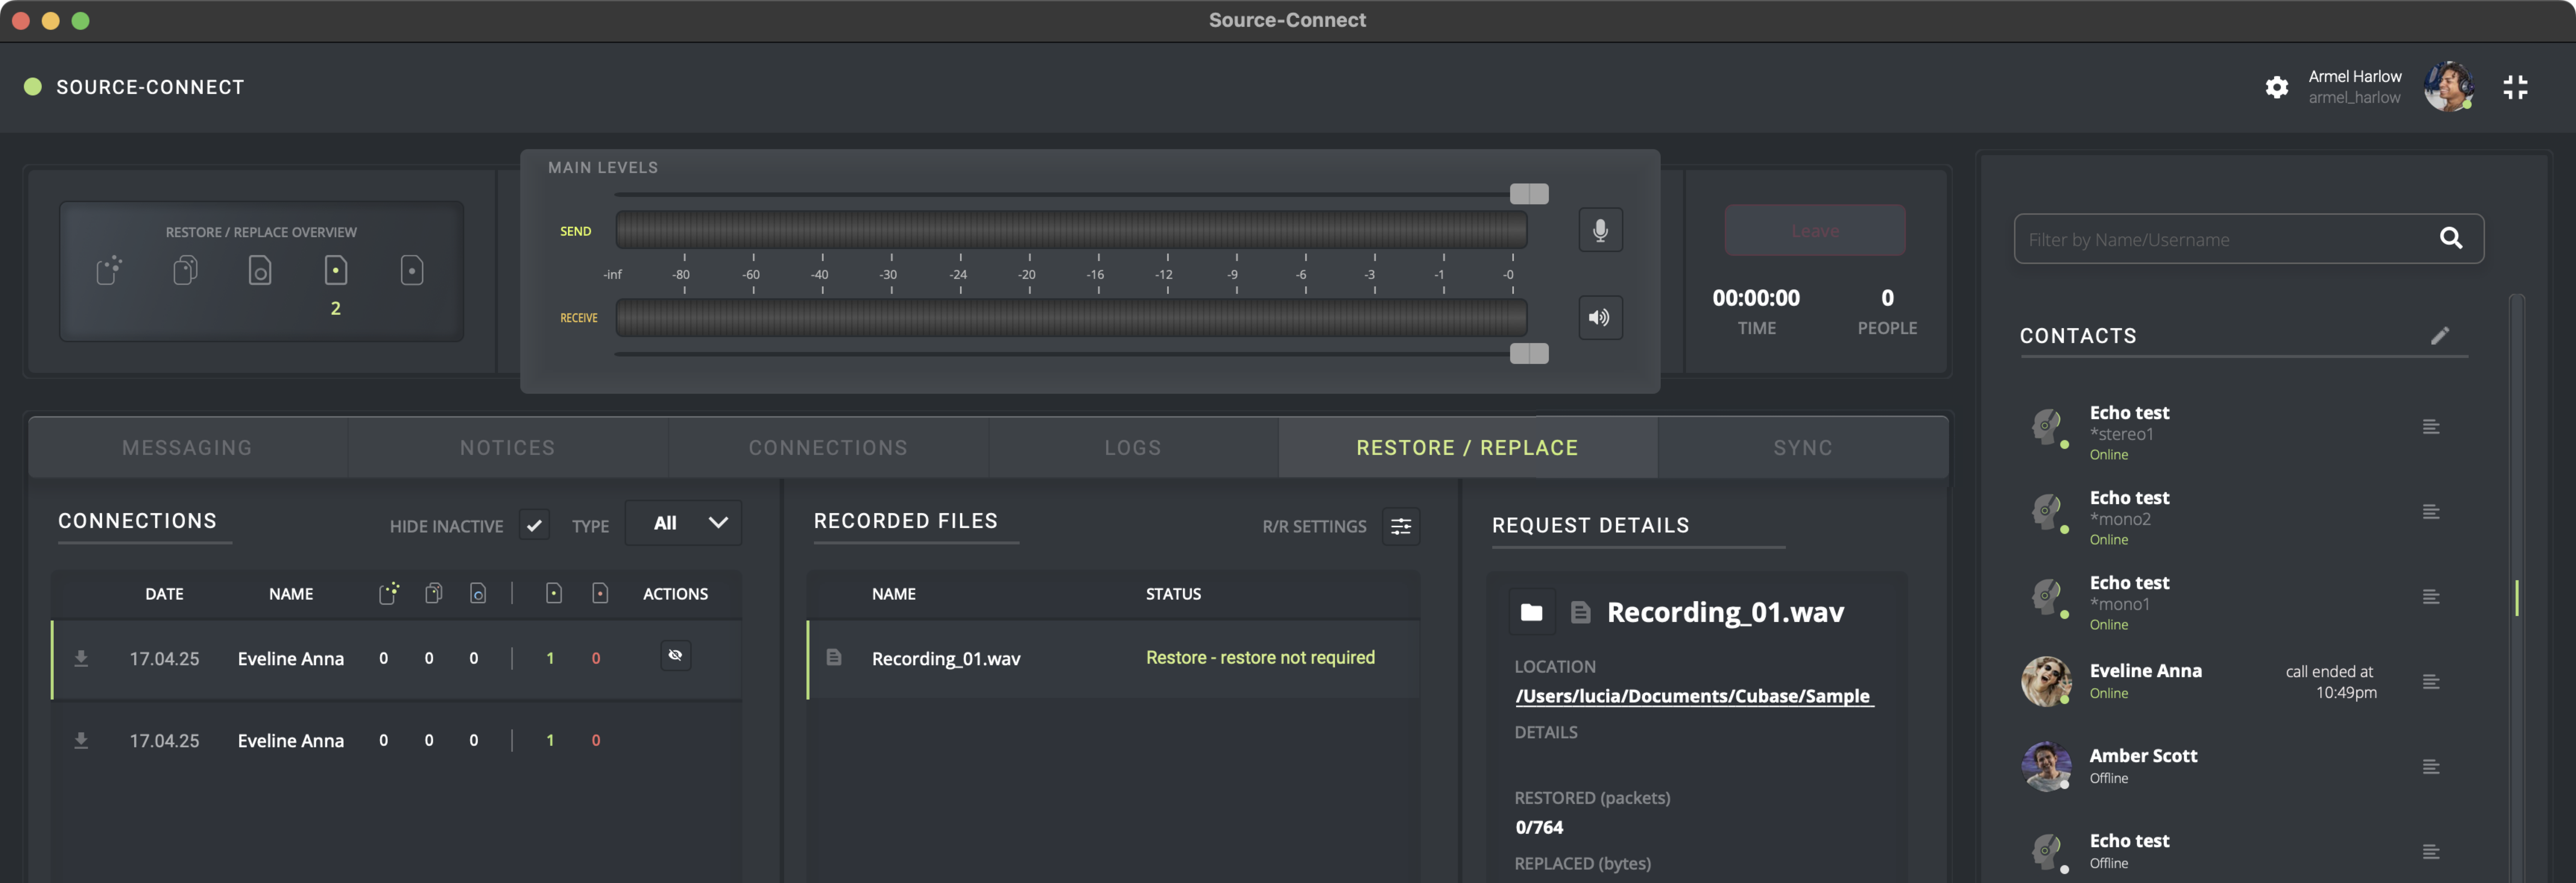Click the Filter by Name/Username field
Viewport: 2576px width, 883px height.
tap(2220, 239)
